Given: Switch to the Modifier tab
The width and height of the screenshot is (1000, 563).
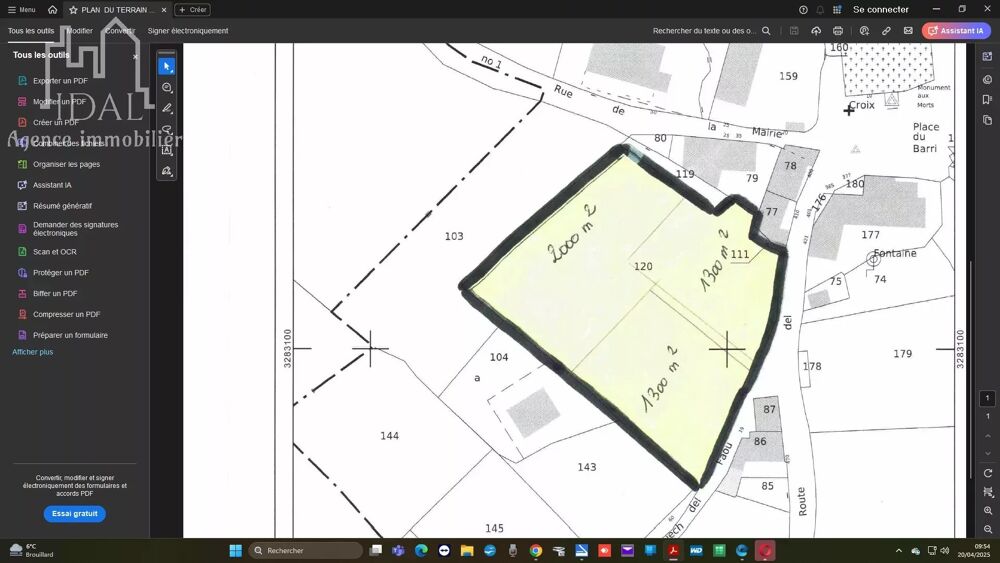Looking at the screenshot, I should point(79,31).
